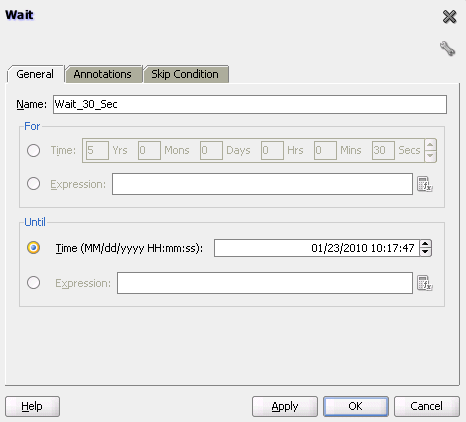The height and width of the screenshot is (422, 466).
Task: Open the Annotations tab
Action: 103,74
